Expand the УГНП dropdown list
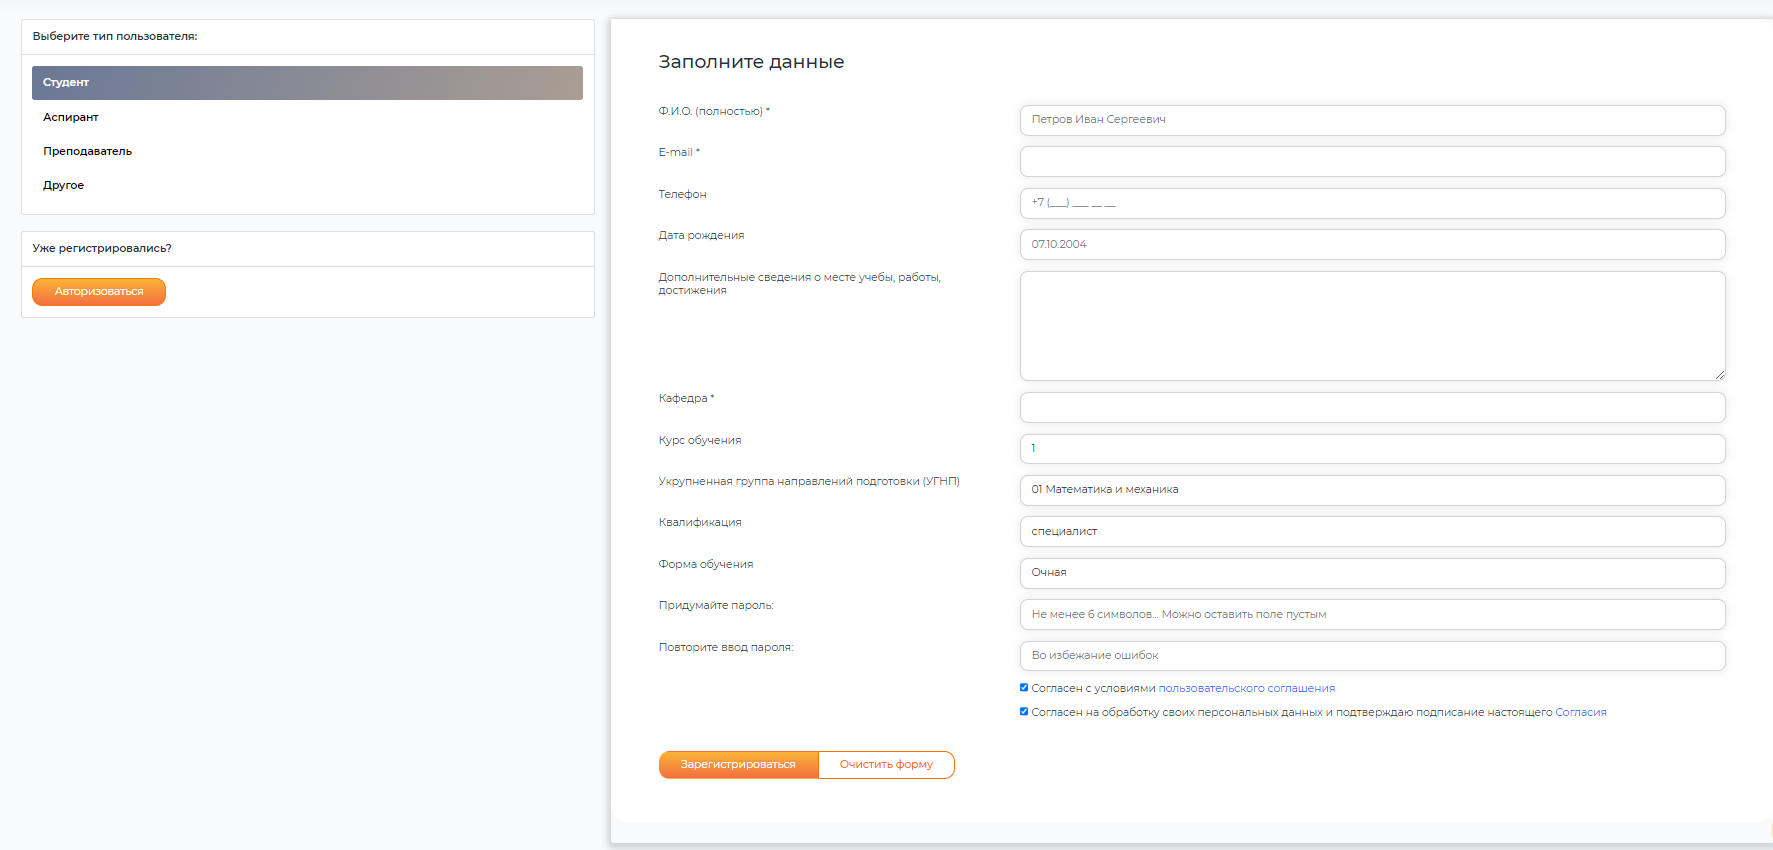 (1371, 490)
